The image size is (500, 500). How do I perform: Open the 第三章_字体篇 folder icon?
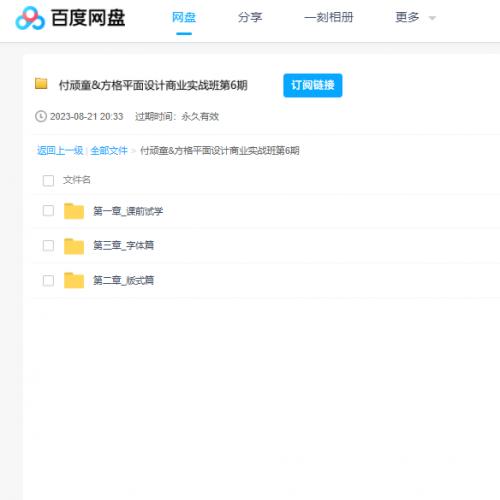click(74, 246)
